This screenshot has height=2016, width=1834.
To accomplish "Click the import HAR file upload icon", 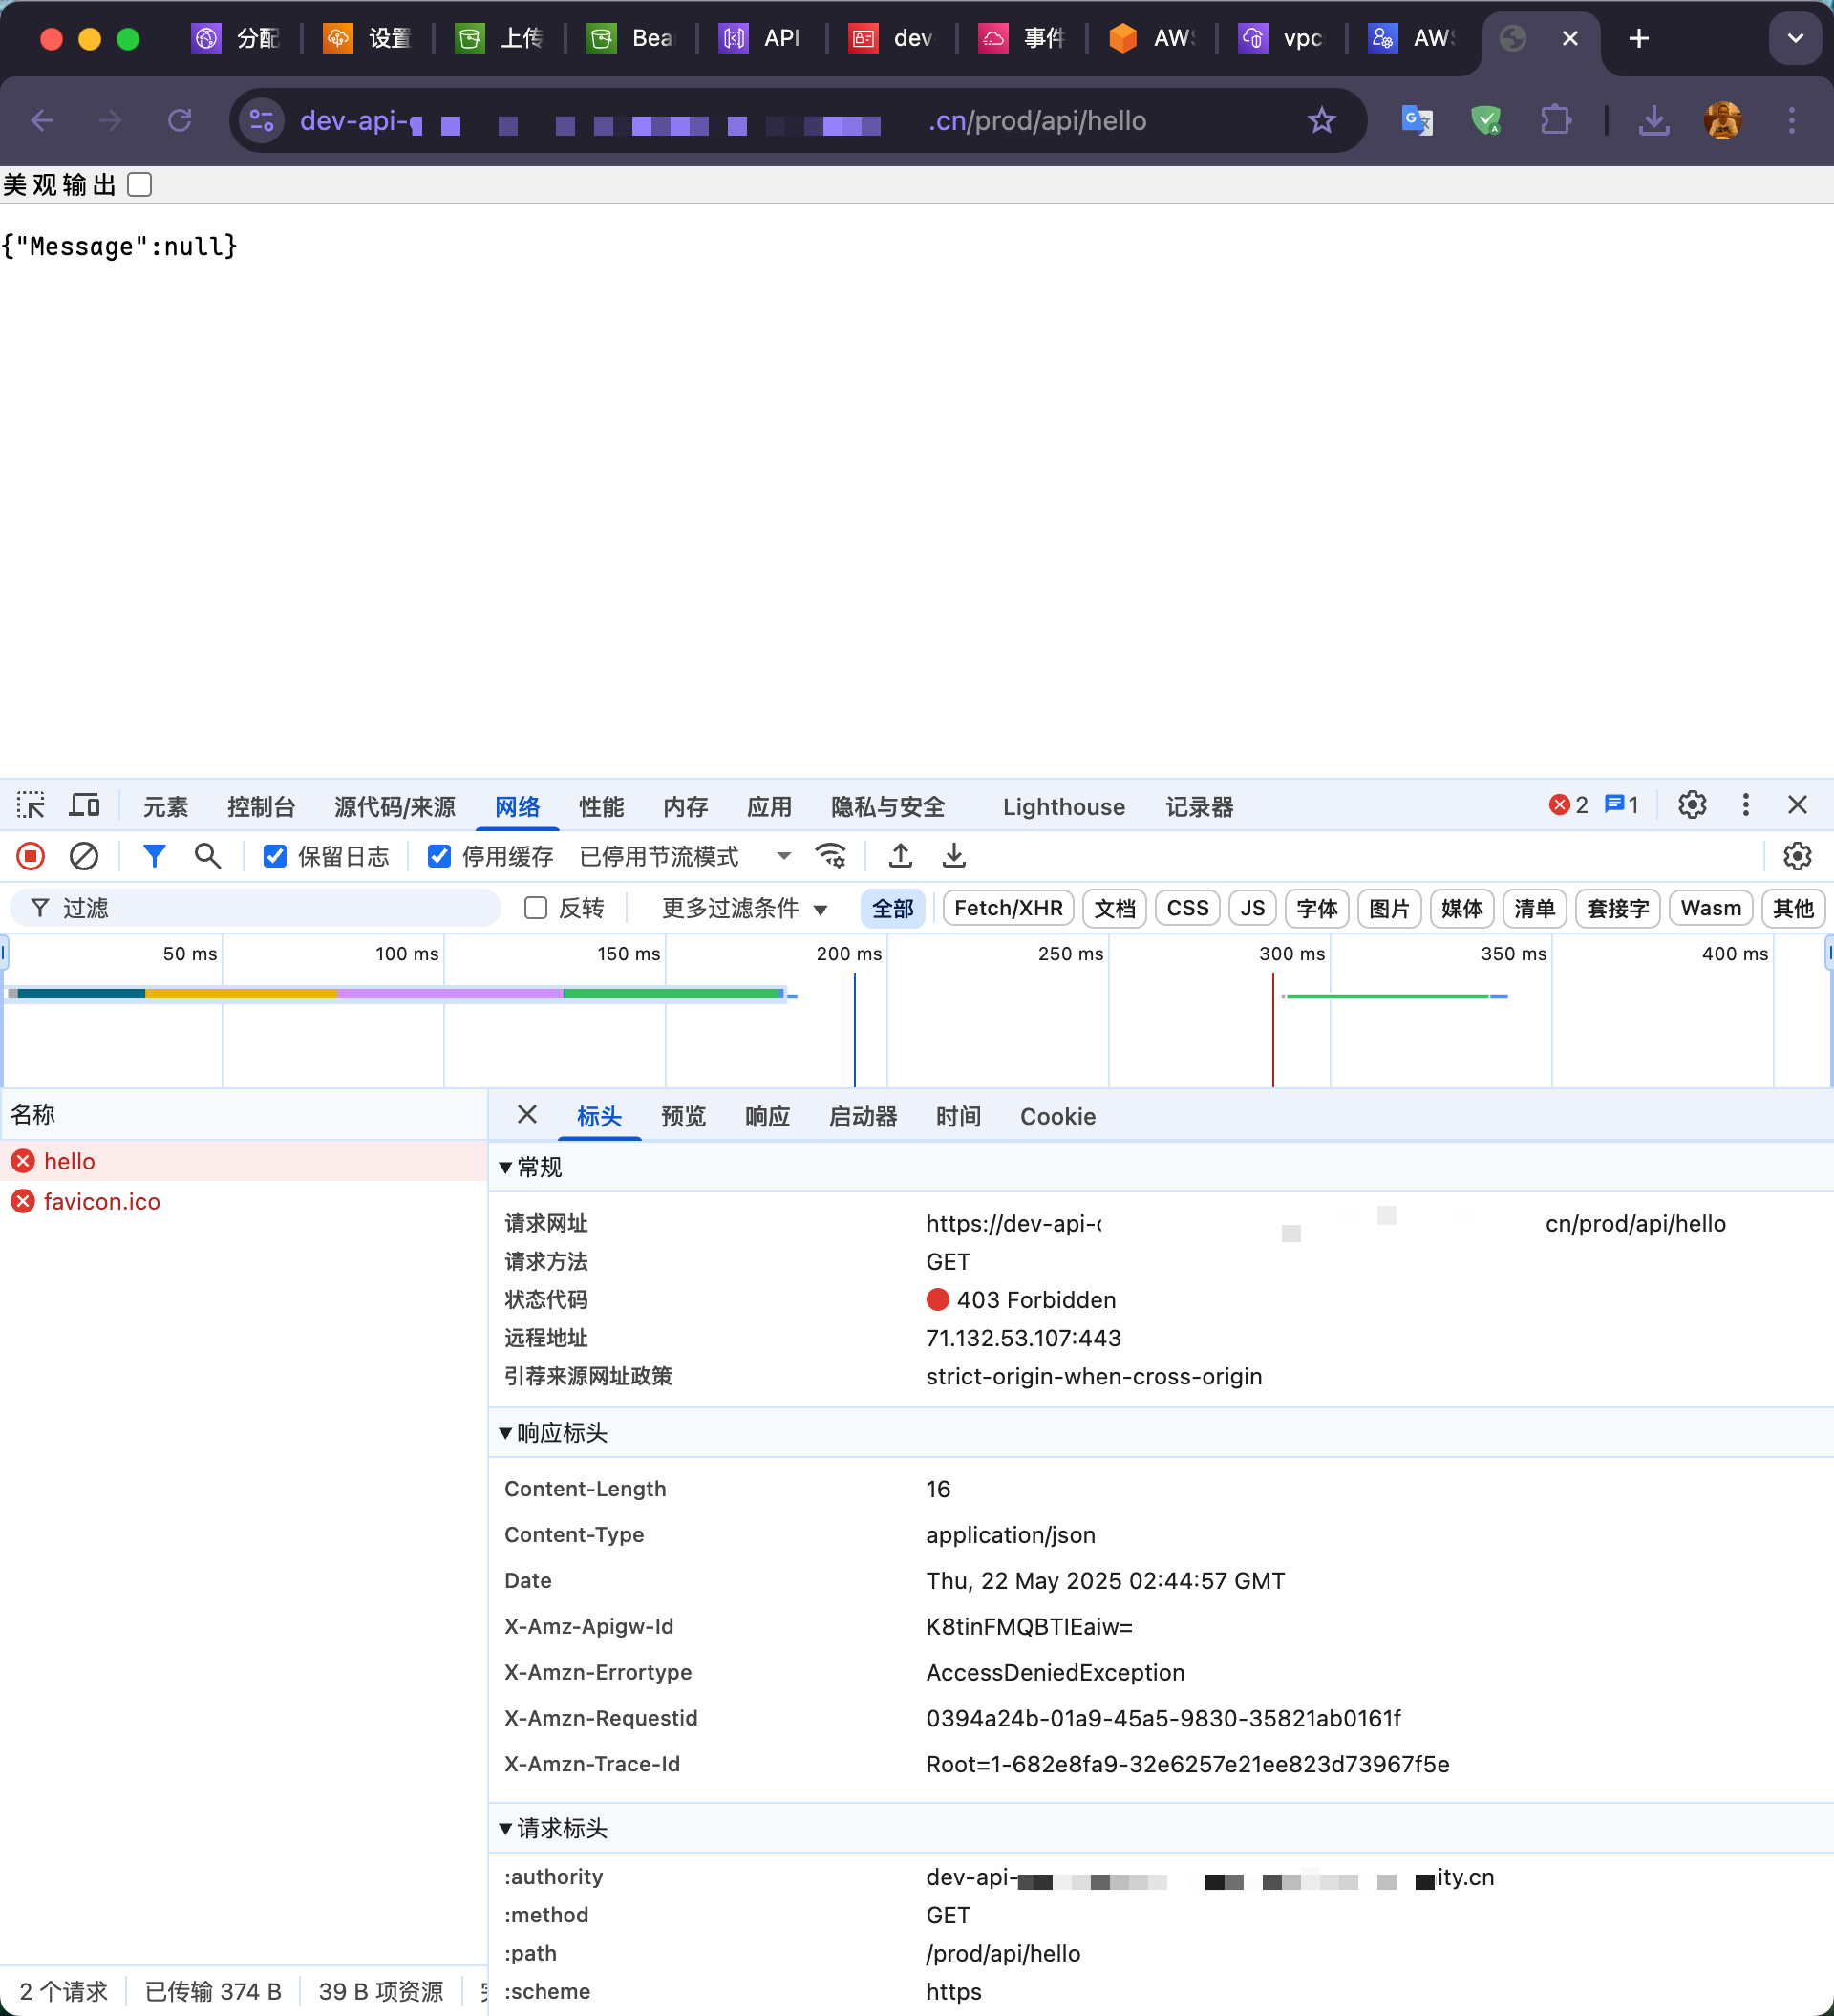I will point(900,856).
